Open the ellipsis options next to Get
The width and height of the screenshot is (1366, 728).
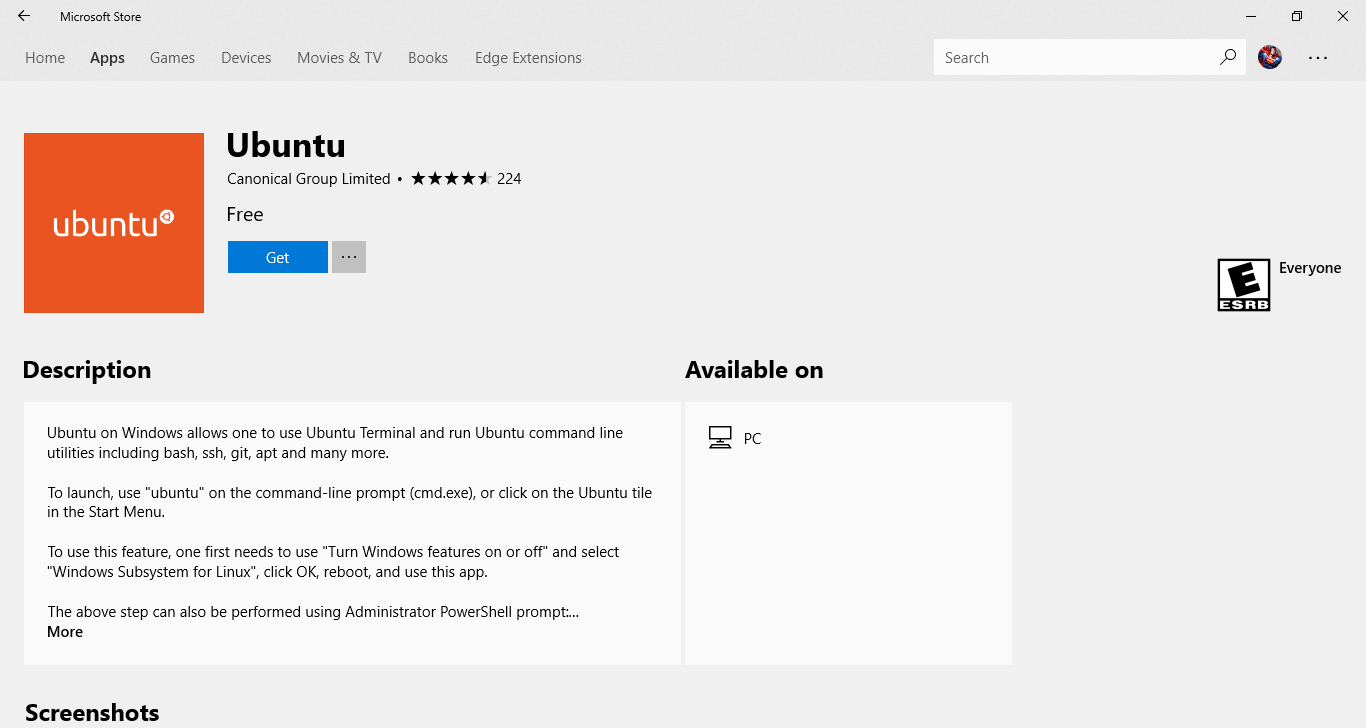point(349,257)
